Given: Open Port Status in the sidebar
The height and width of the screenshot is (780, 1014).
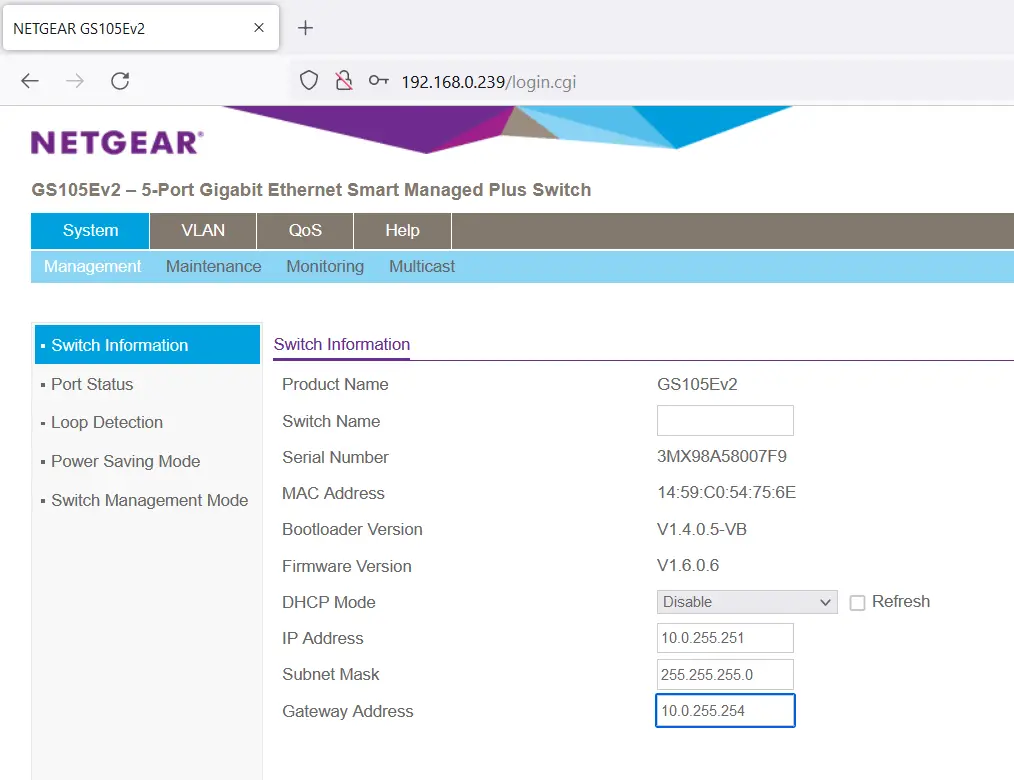Looking at the screenshot, I should point(92,384).
